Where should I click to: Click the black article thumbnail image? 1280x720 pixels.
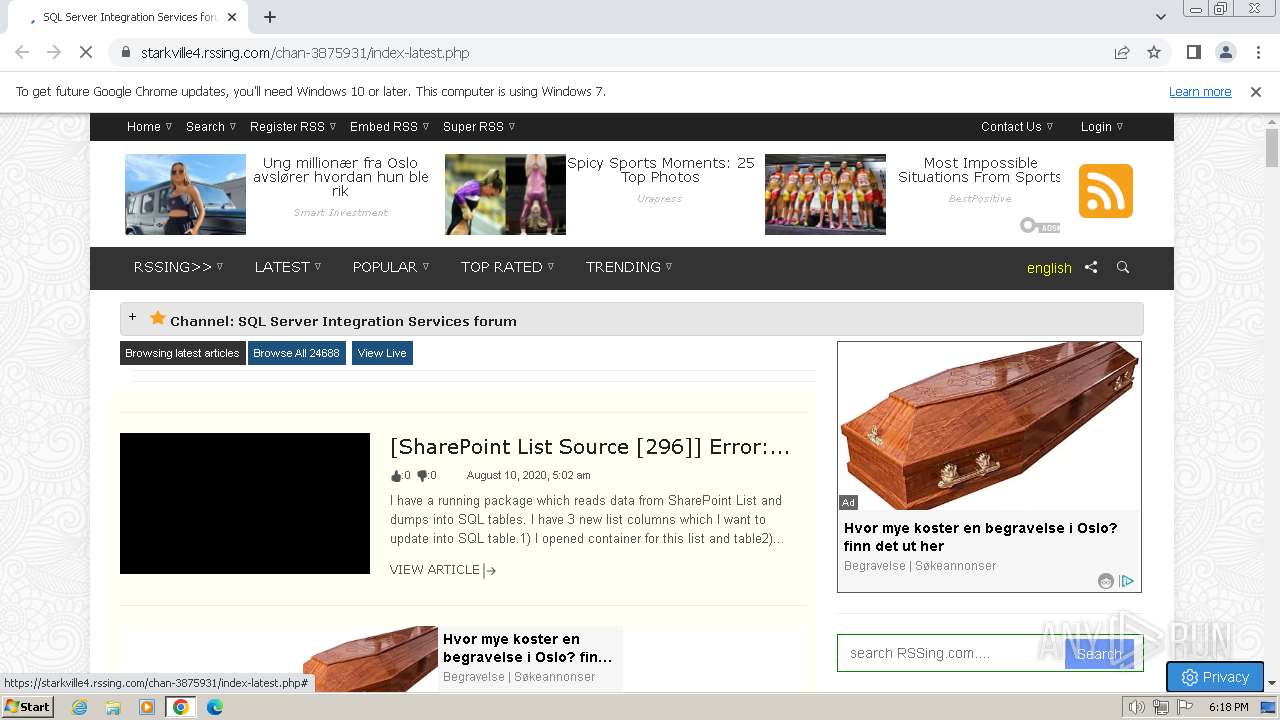(x=245, y=503)
